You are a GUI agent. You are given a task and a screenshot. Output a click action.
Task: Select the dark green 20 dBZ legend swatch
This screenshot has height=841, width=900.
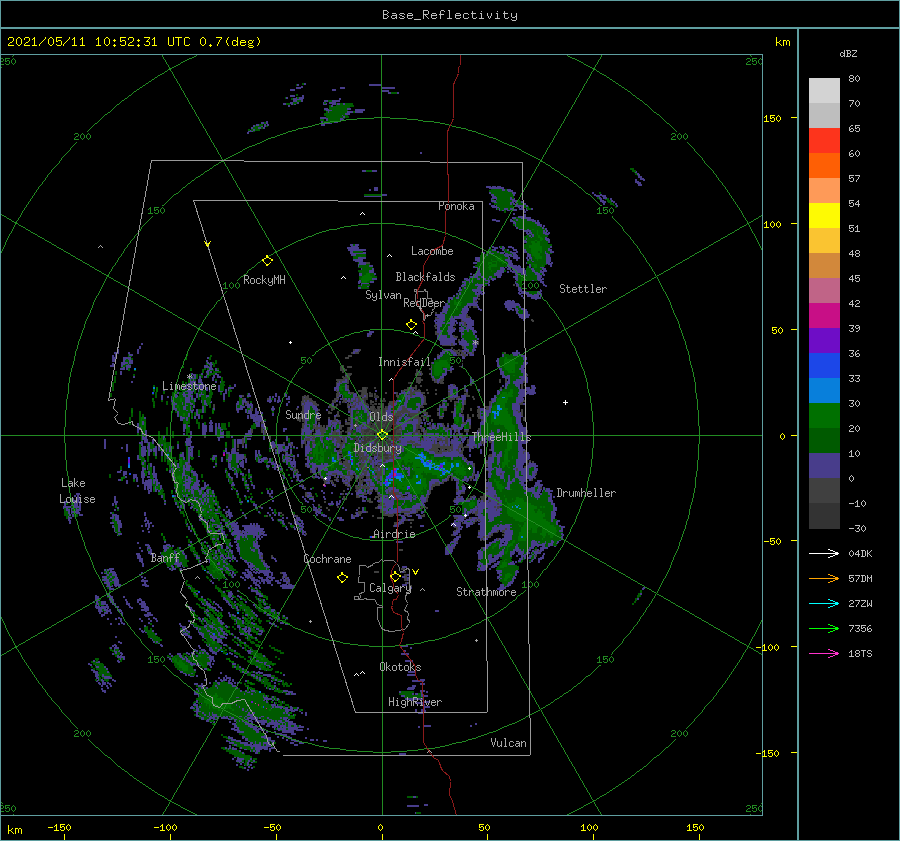pos(824,441)
